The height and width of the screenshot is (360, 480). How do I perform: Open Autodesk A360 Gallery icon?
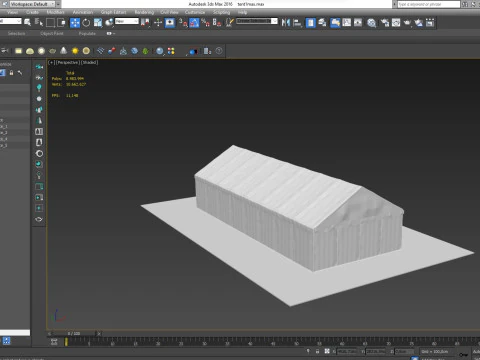pyautogui.click(x=430, y=22)
